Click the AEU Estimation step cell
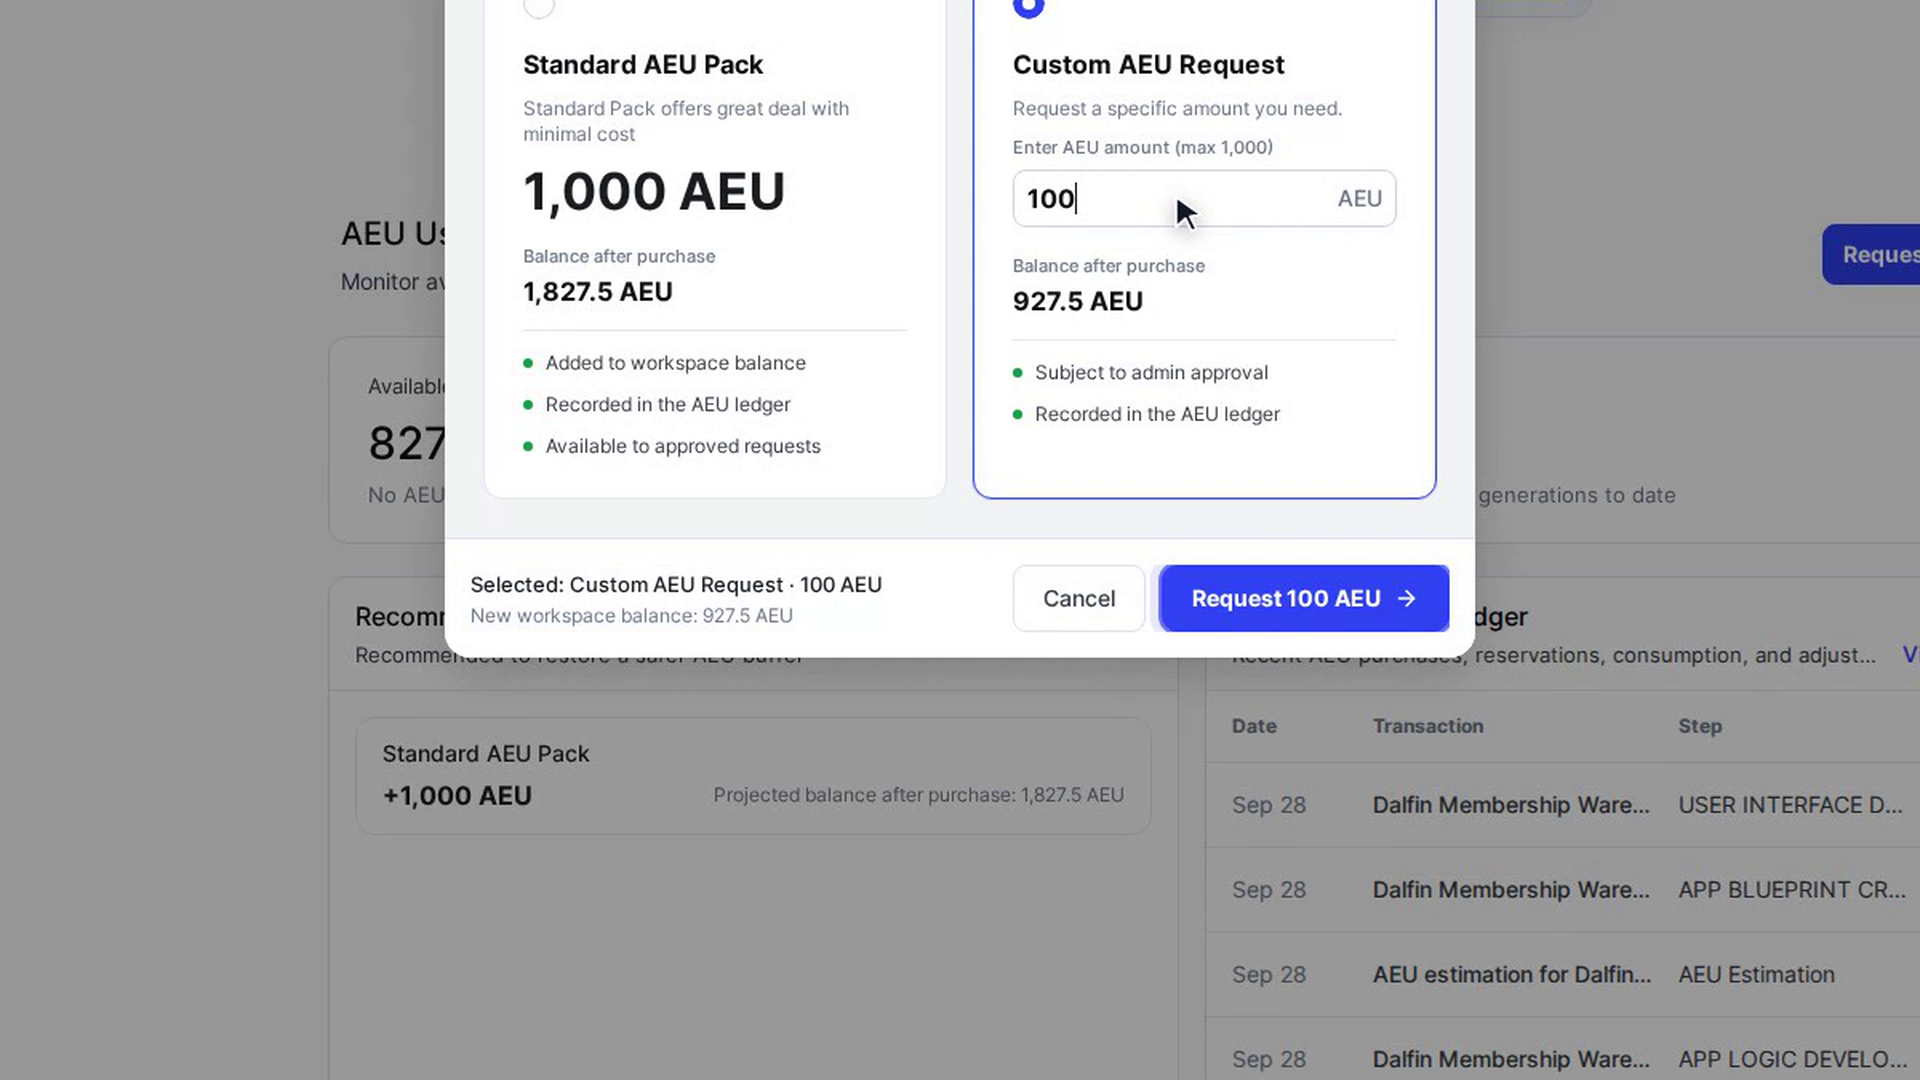 (1756, 975)
